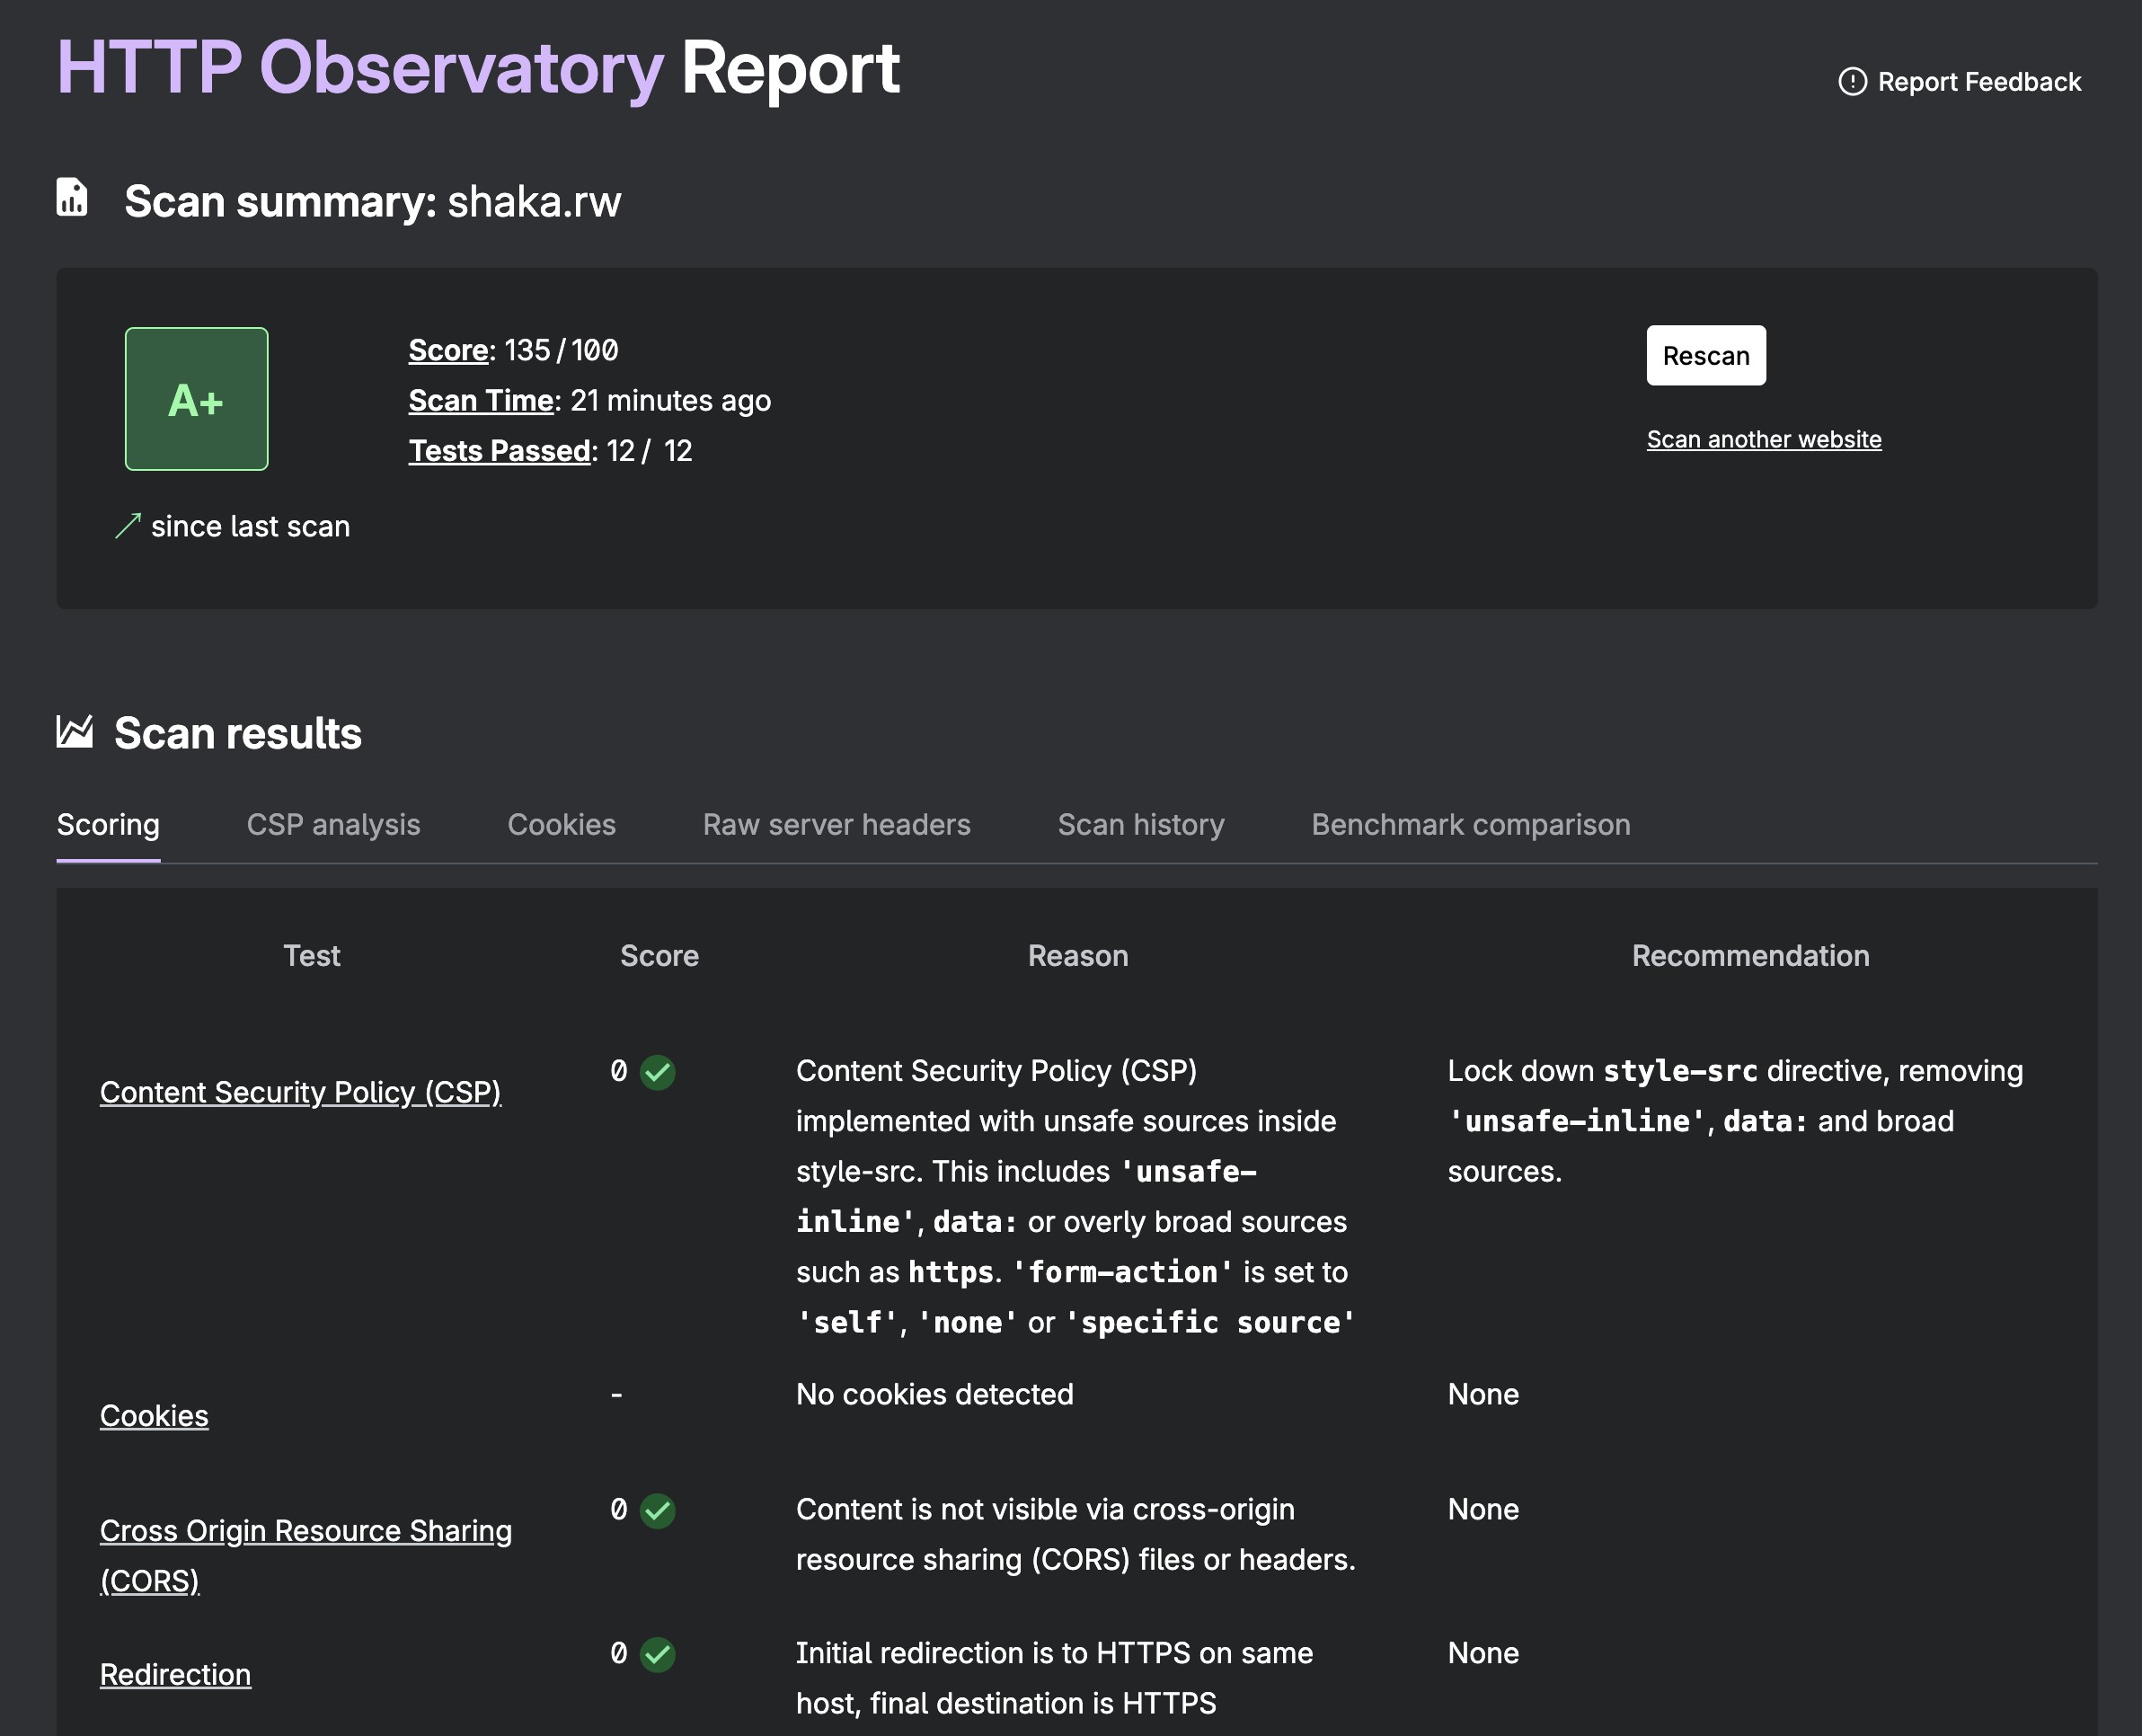Click the Scan another website link
2142x1736 pixels.
pos(1764,439)
